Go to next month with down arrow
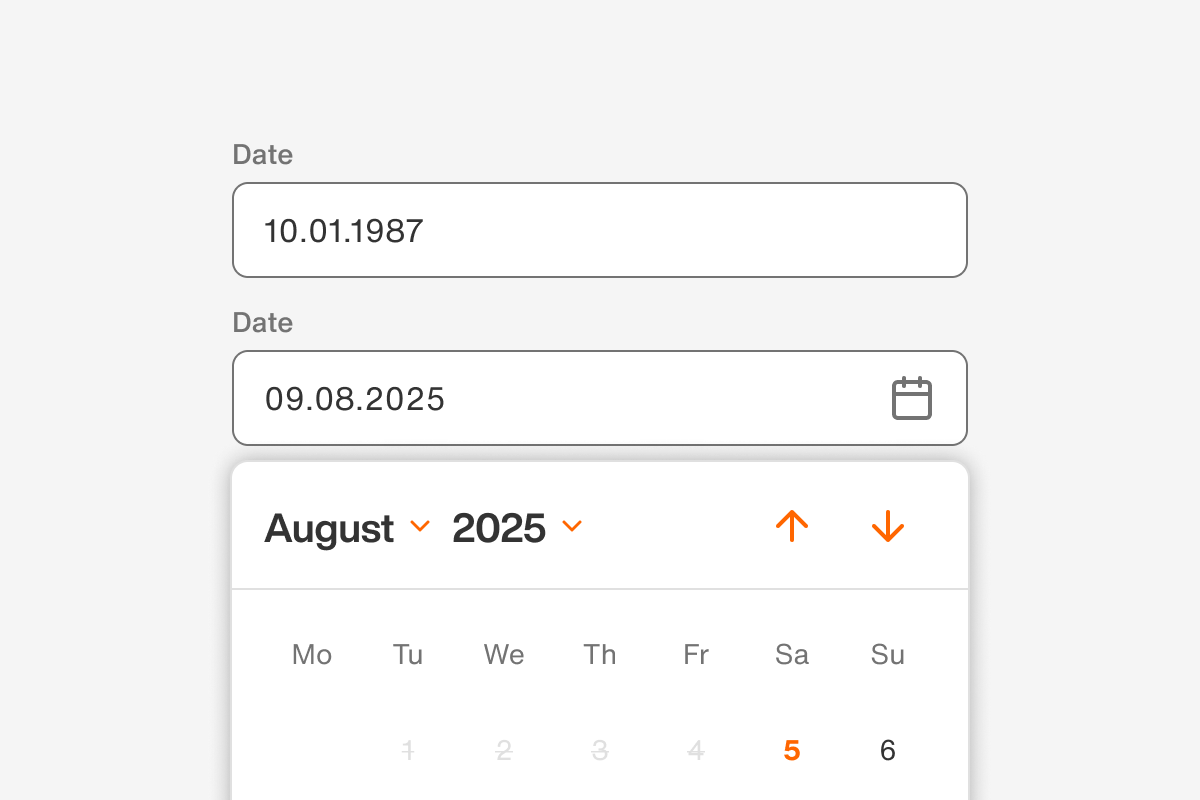Image resolution: width=1200 pixels, height=800 pixels. pyautogui.click(x=887, y=526)
